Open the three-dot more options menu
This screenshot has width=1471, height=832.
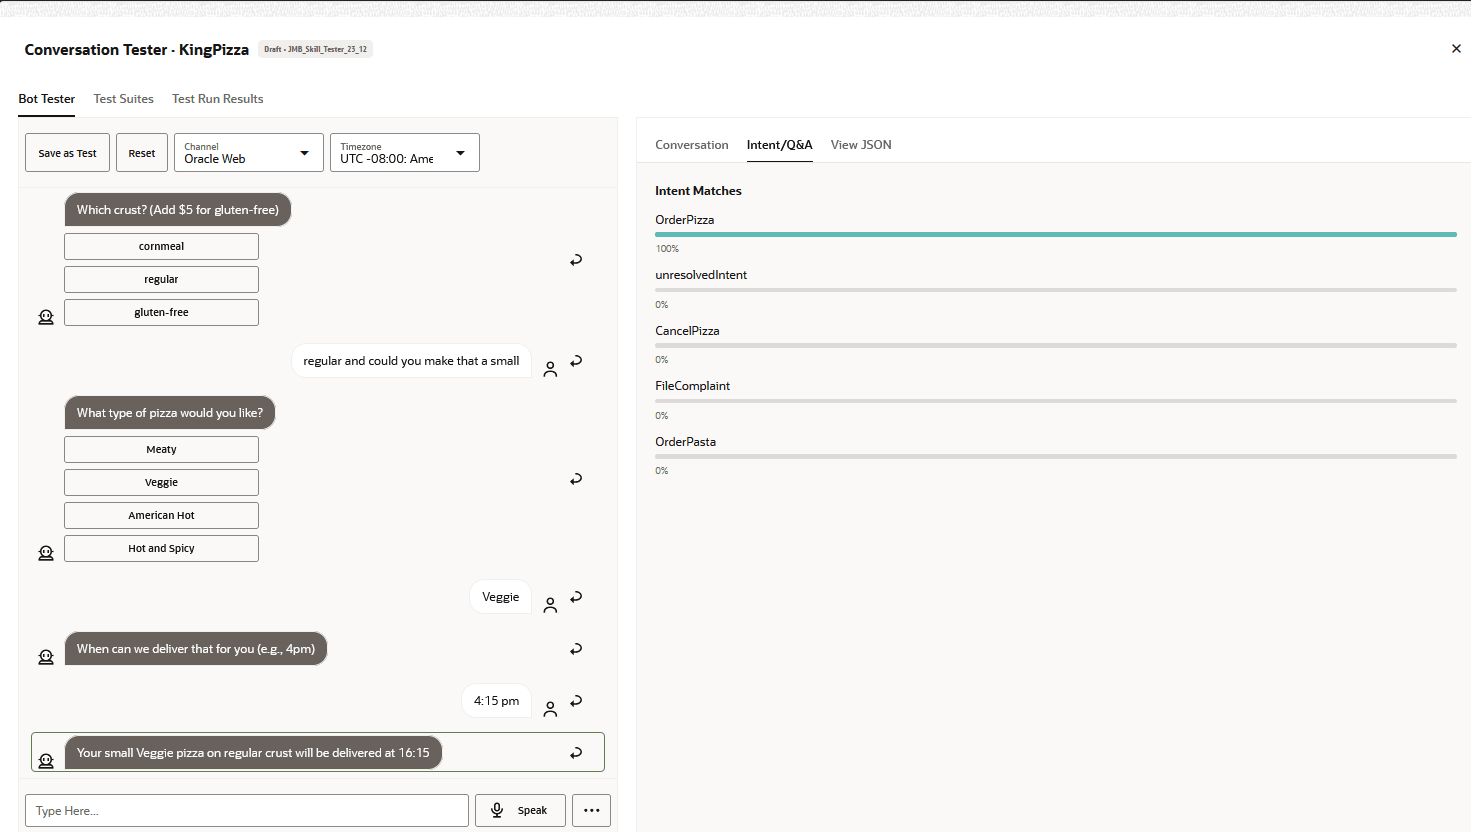coord(591,810)
